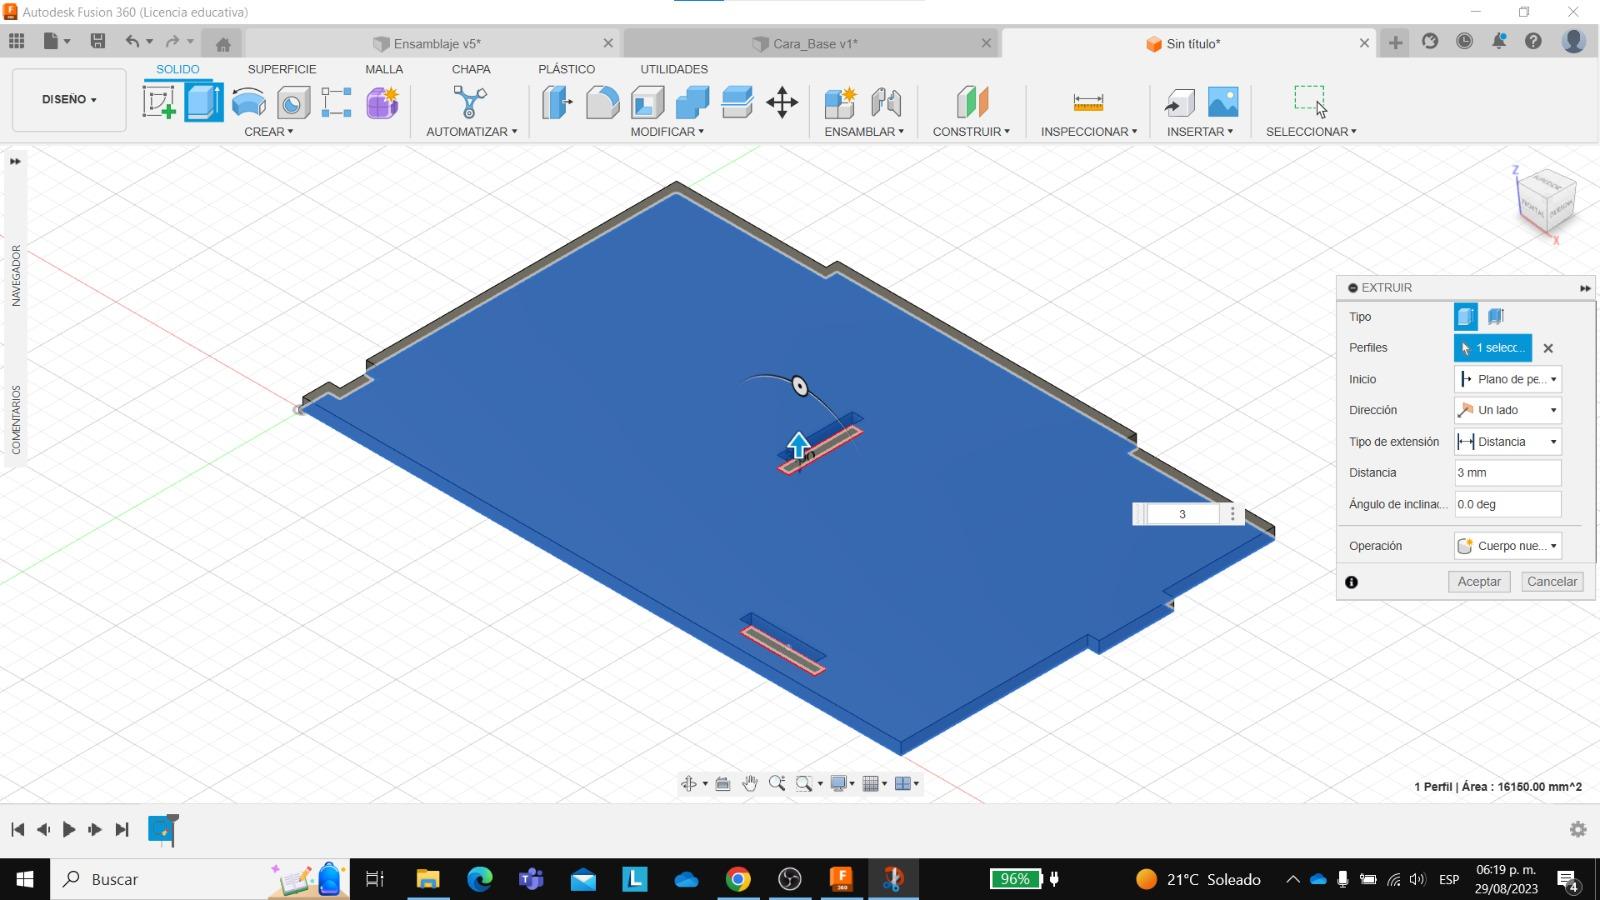Open the Operación dropdown

(x=1508, y=546)
